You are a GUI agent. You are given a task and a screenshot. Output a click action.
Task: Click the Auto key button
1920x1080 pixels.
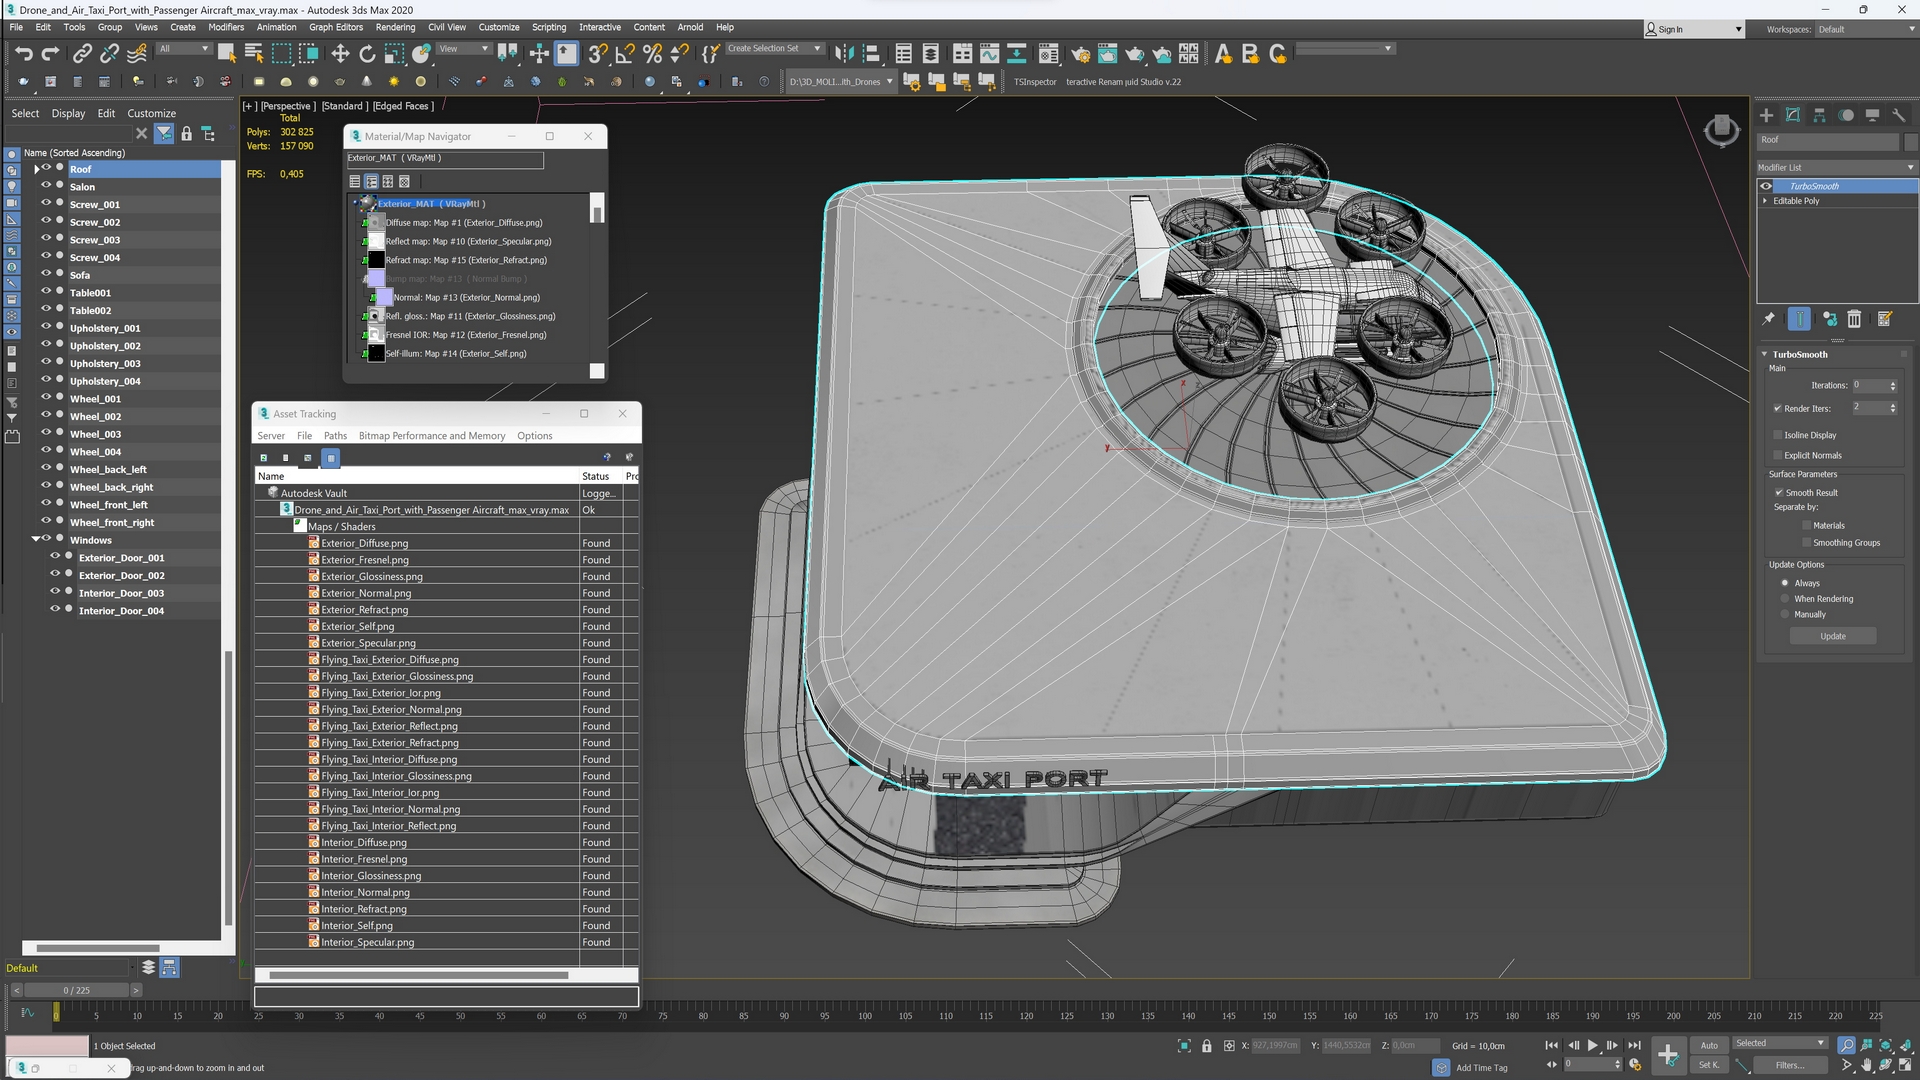[1709, 1045]
